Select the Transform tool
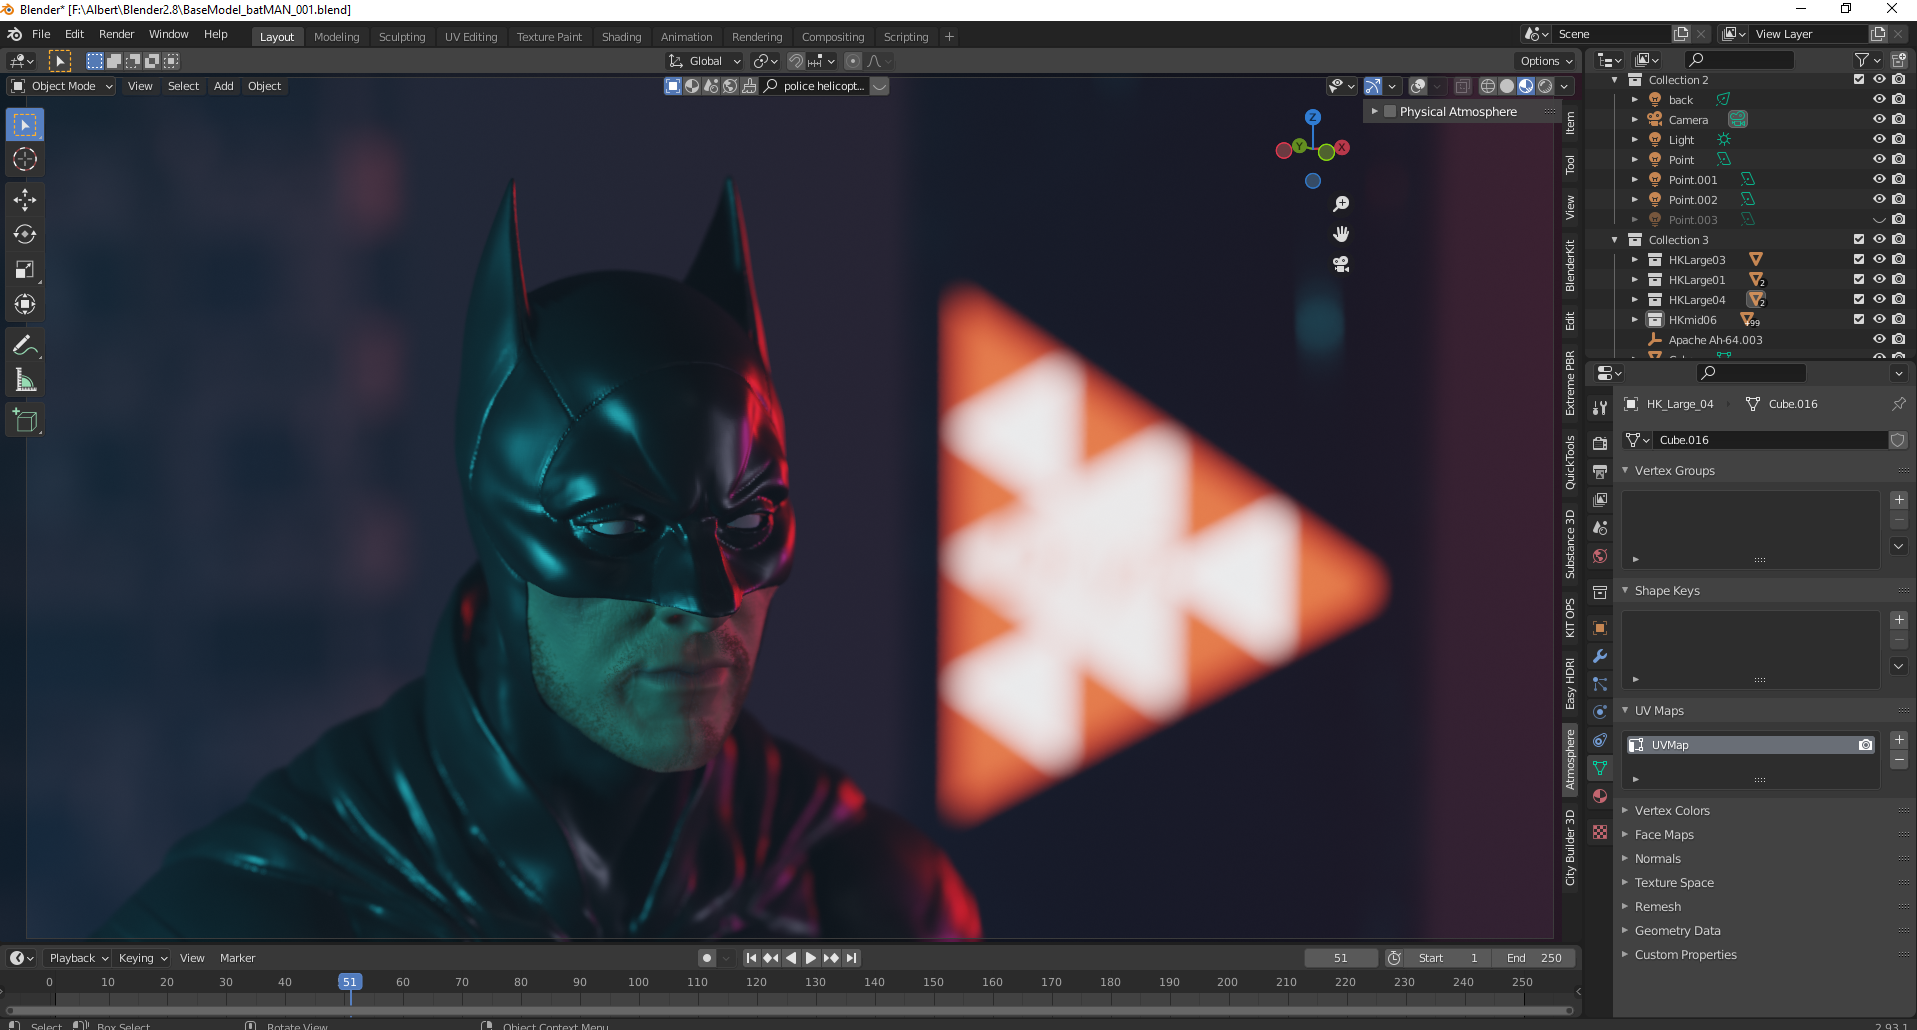This screenshot has width=1917, height=1030. coord(25,305)
